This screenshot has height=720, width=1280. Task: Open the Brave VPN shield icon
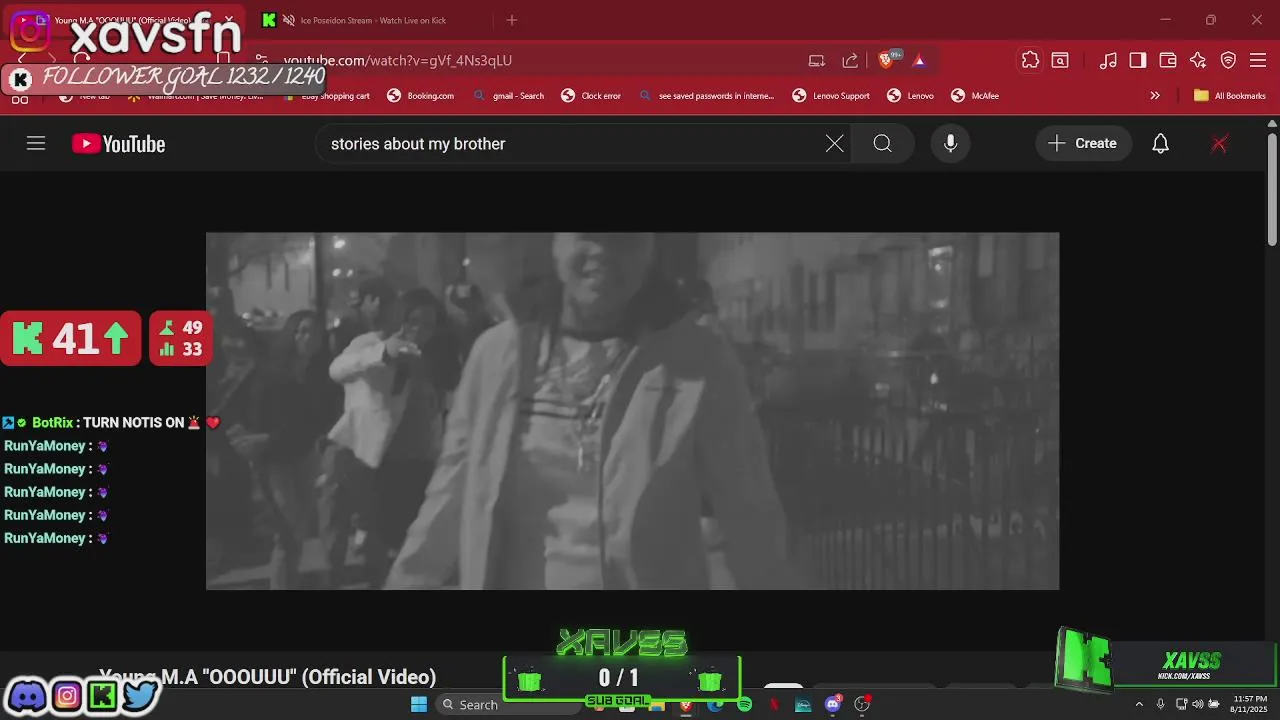[x=1228, y=60]
